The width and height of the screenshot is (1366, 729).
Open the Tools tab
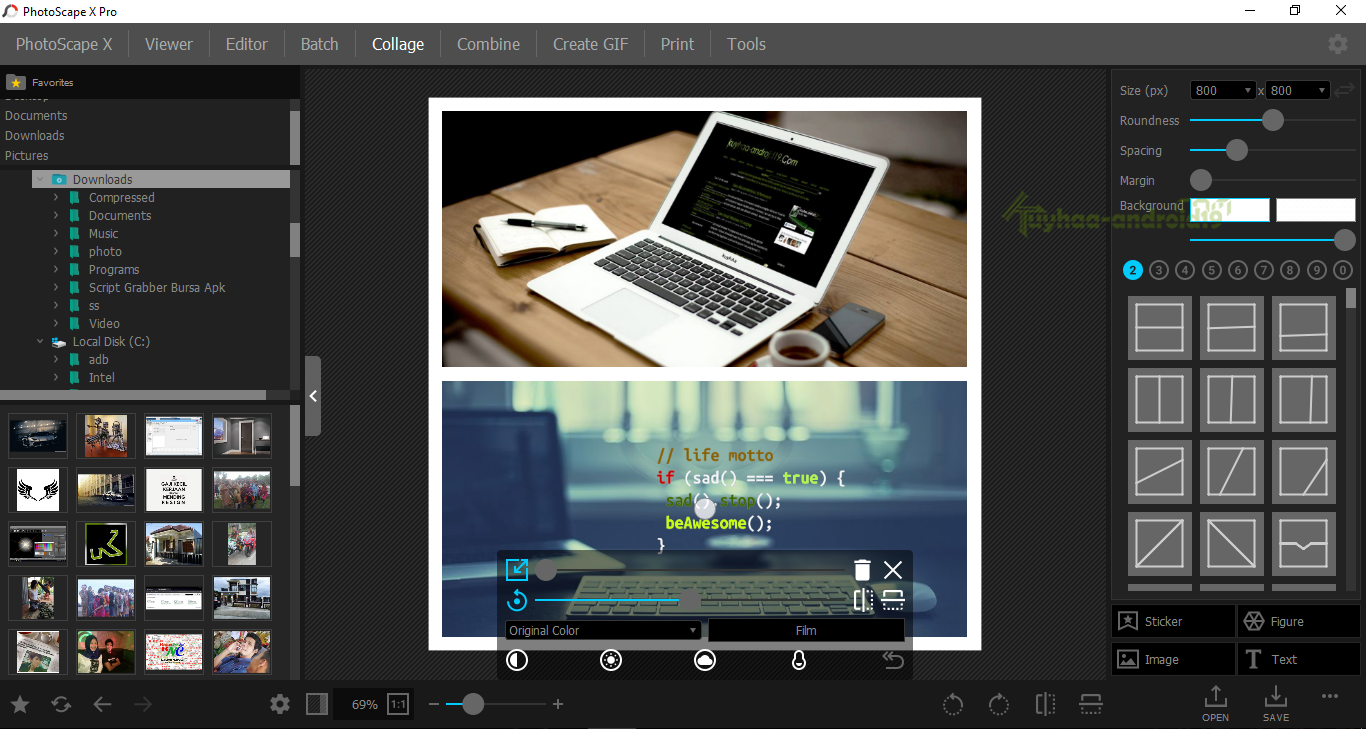tap(746, 44)
